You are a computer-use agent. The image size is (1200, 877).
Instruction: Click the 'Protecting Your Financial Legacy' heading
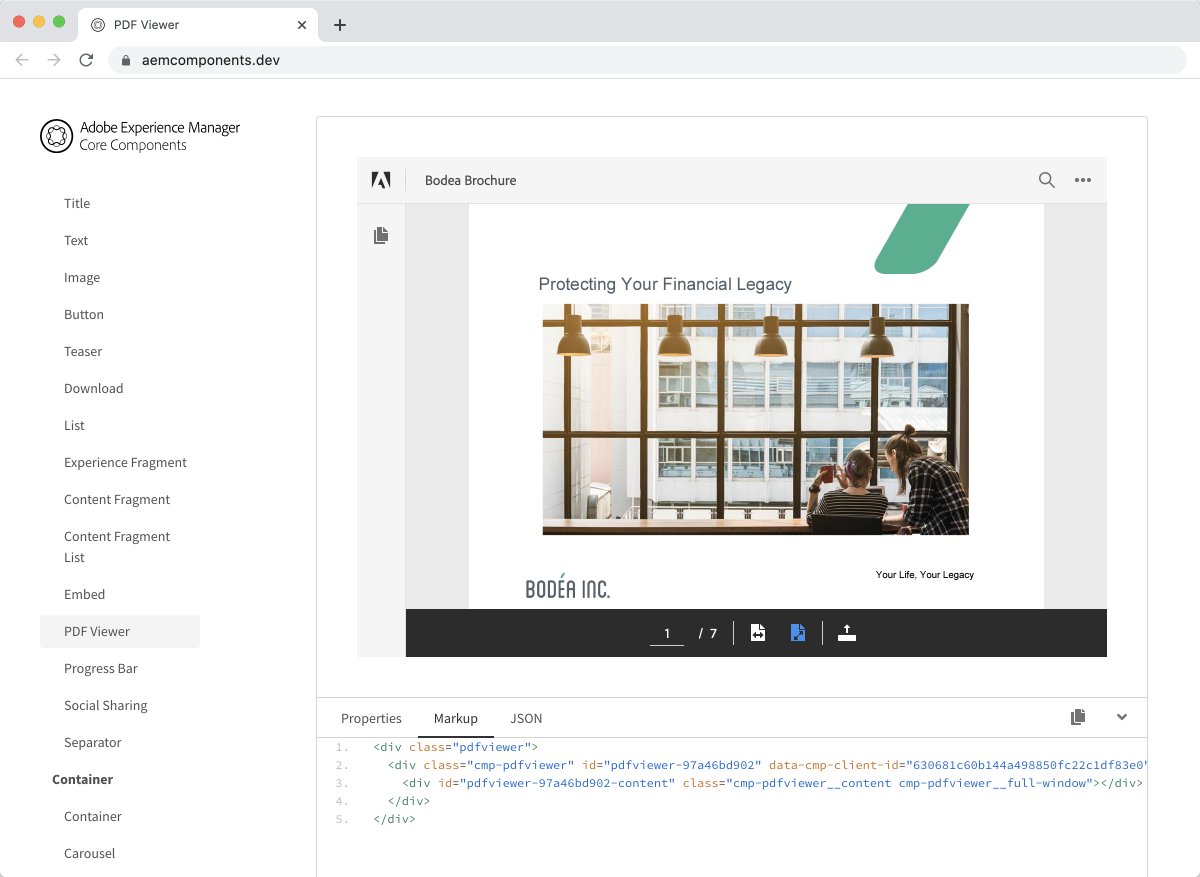click(x=665, y=284)
